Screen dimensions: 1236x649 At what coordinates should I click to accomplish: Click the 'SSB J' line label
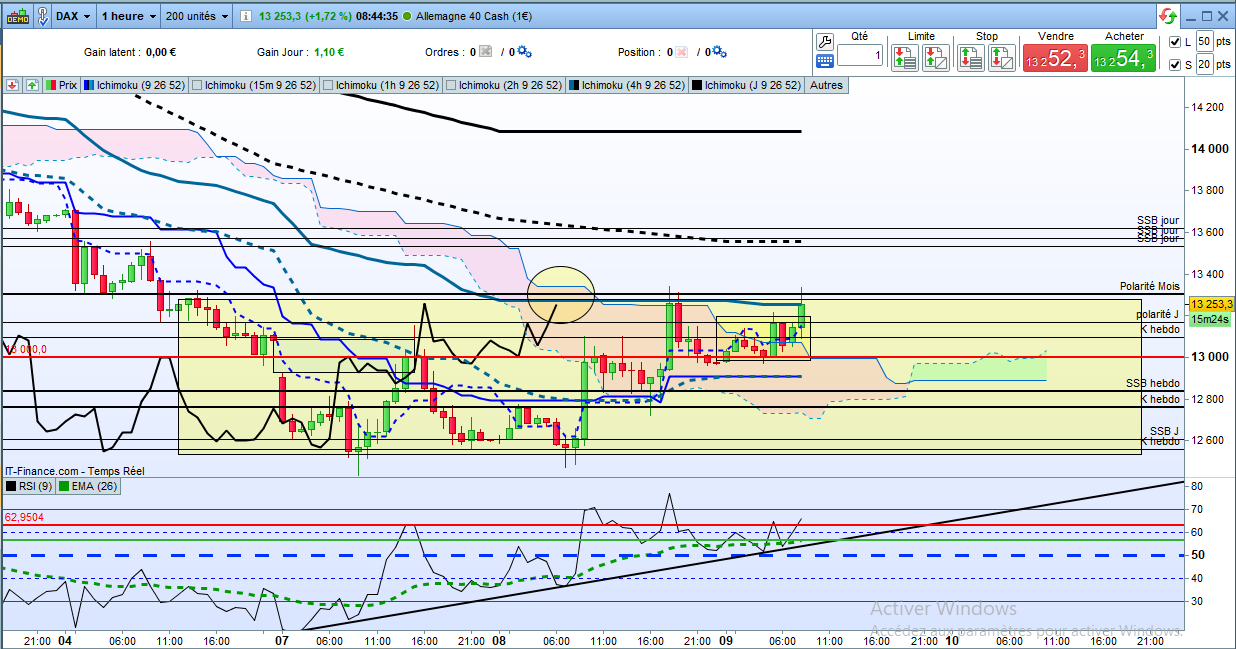pyautogui.click(x=1163, y=431)
